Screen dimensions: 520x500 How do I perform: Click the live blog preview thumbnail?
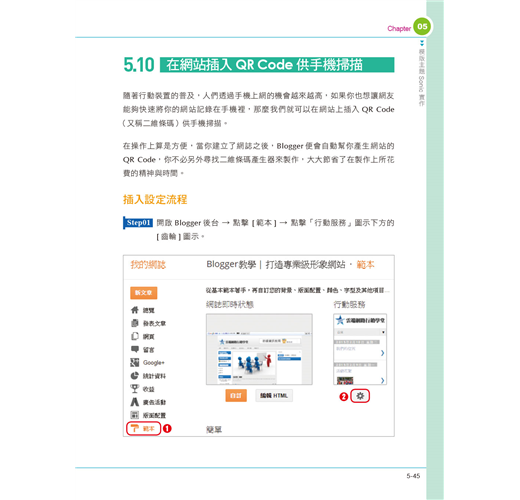point(259,349)
